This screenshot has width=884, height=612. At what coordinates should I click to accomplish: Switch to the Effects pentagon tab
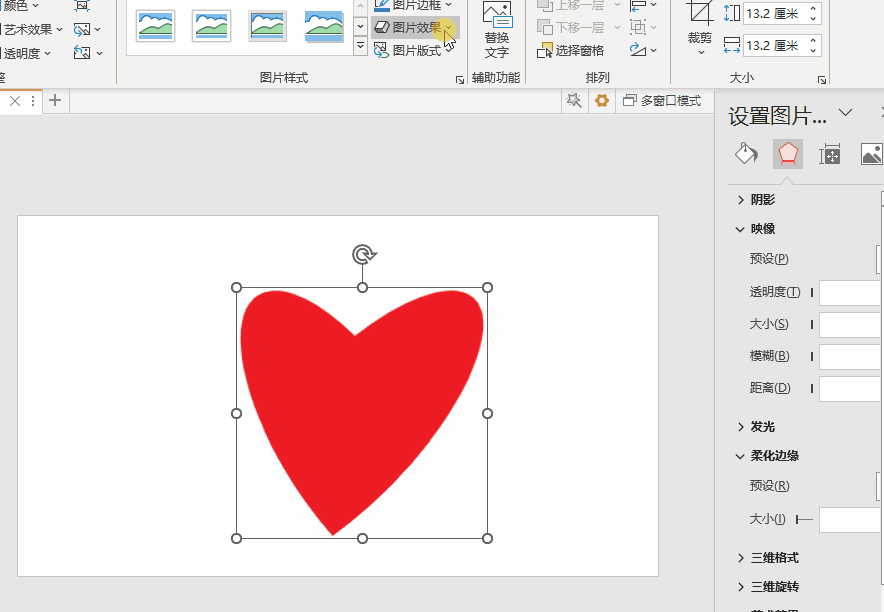pyautogui.click(x=788, y=154)
